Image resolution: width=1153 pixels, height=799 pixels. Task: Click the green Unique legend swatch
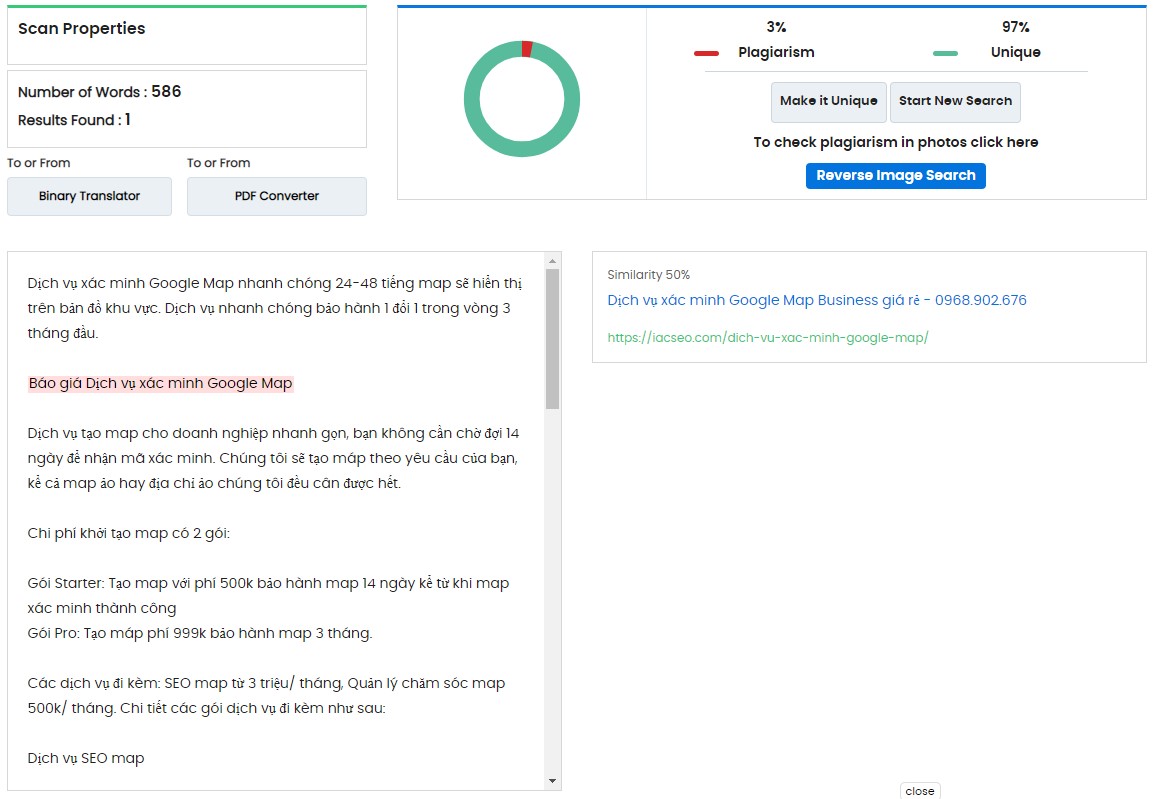click(x=944, y=53)
